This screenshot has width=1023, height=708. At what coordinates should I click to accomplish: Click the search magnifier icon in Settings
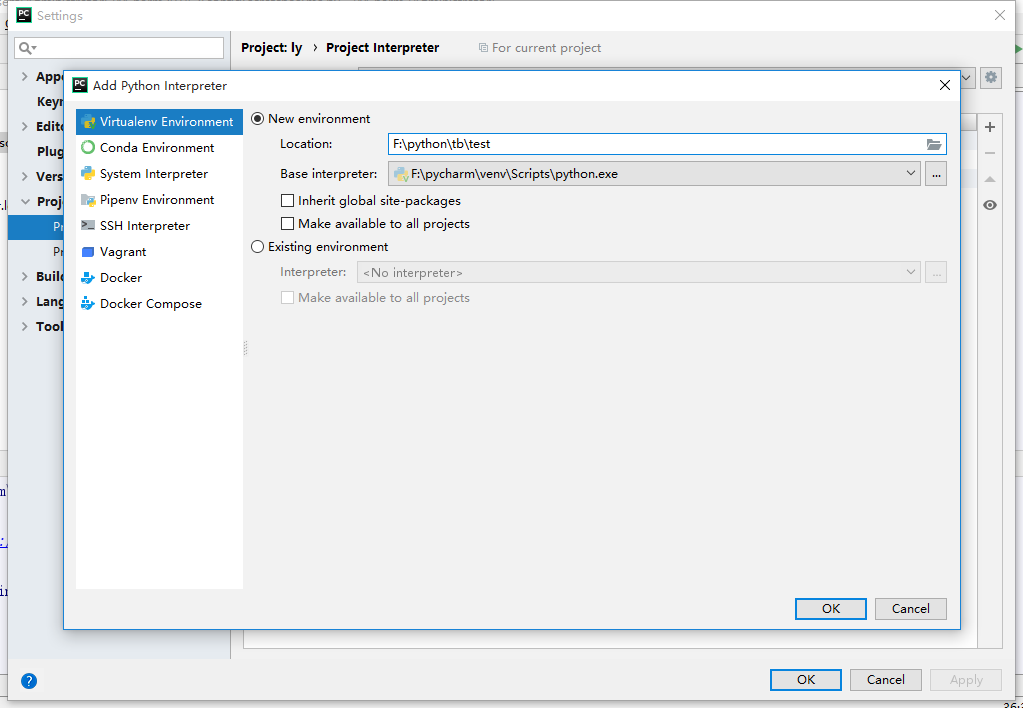pyautogui.click(x=26, y=48)
